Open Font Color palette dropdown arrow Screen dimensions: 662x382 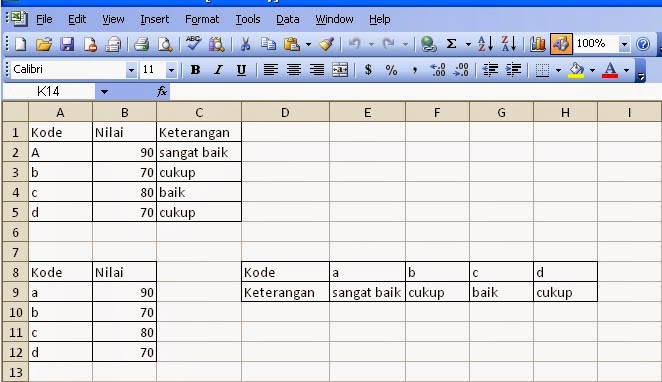click(x=626, y=70)
